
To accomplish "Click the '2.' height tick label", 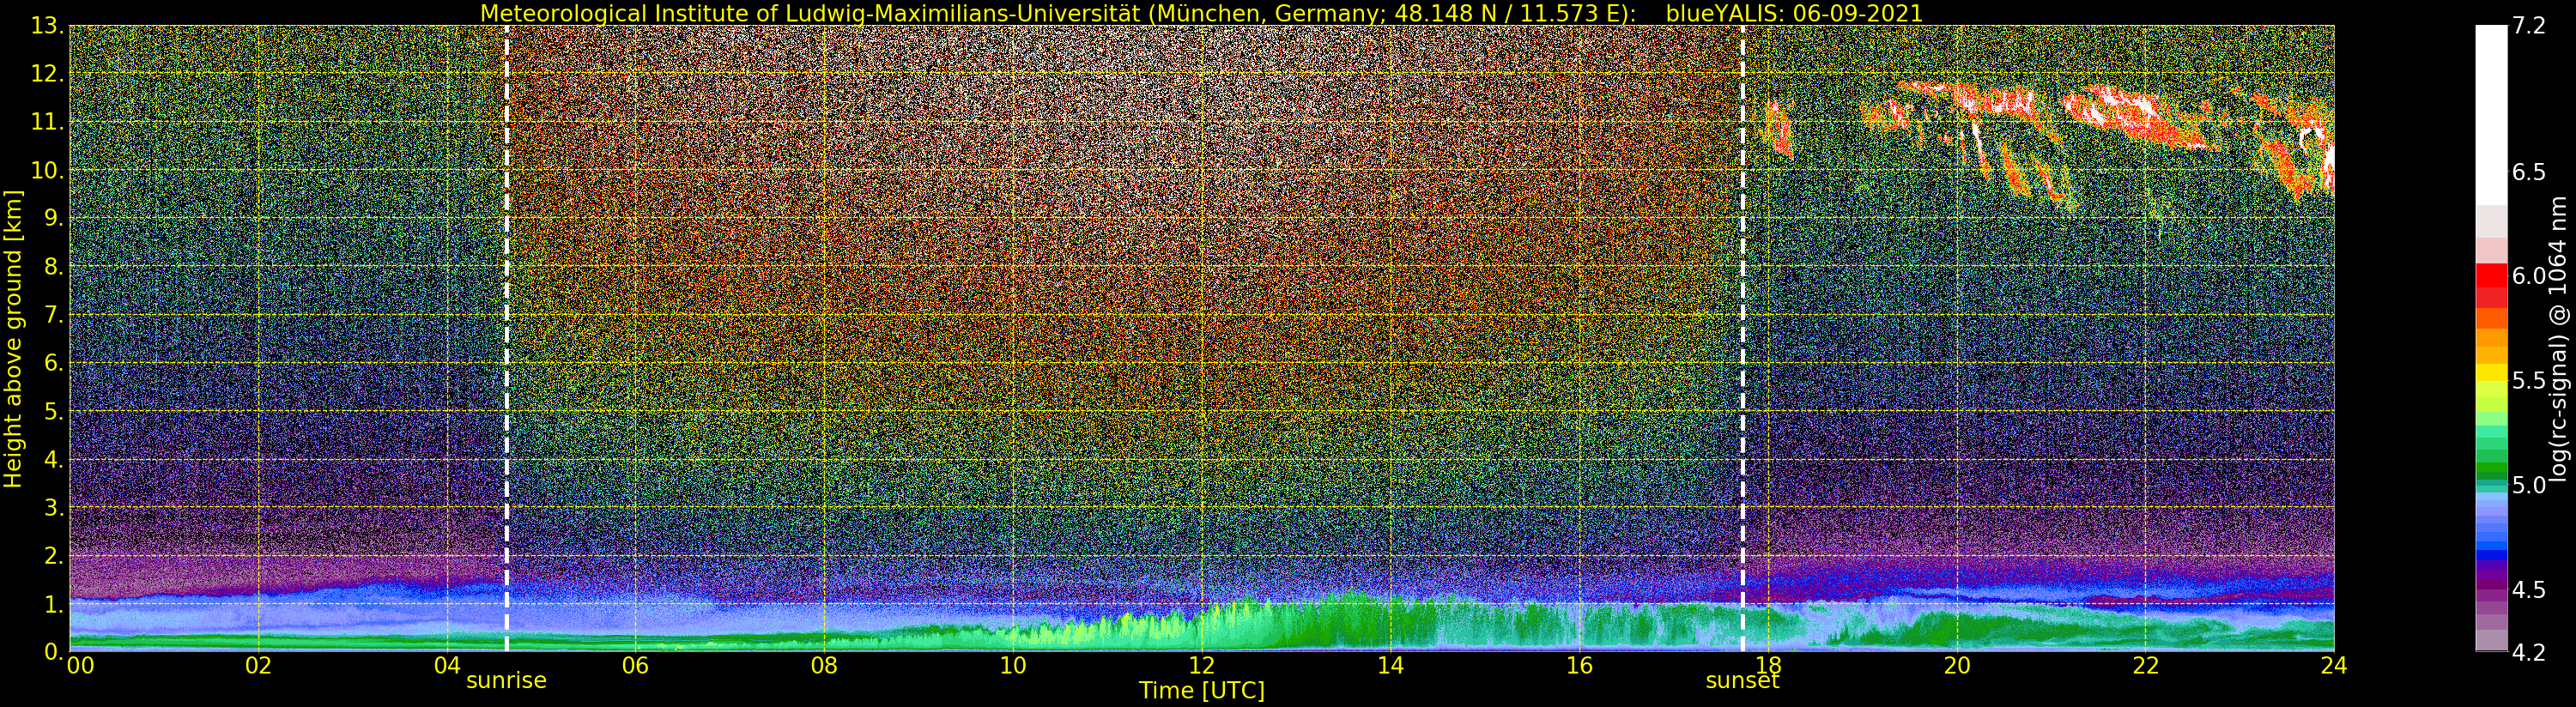I will [54, 556].
